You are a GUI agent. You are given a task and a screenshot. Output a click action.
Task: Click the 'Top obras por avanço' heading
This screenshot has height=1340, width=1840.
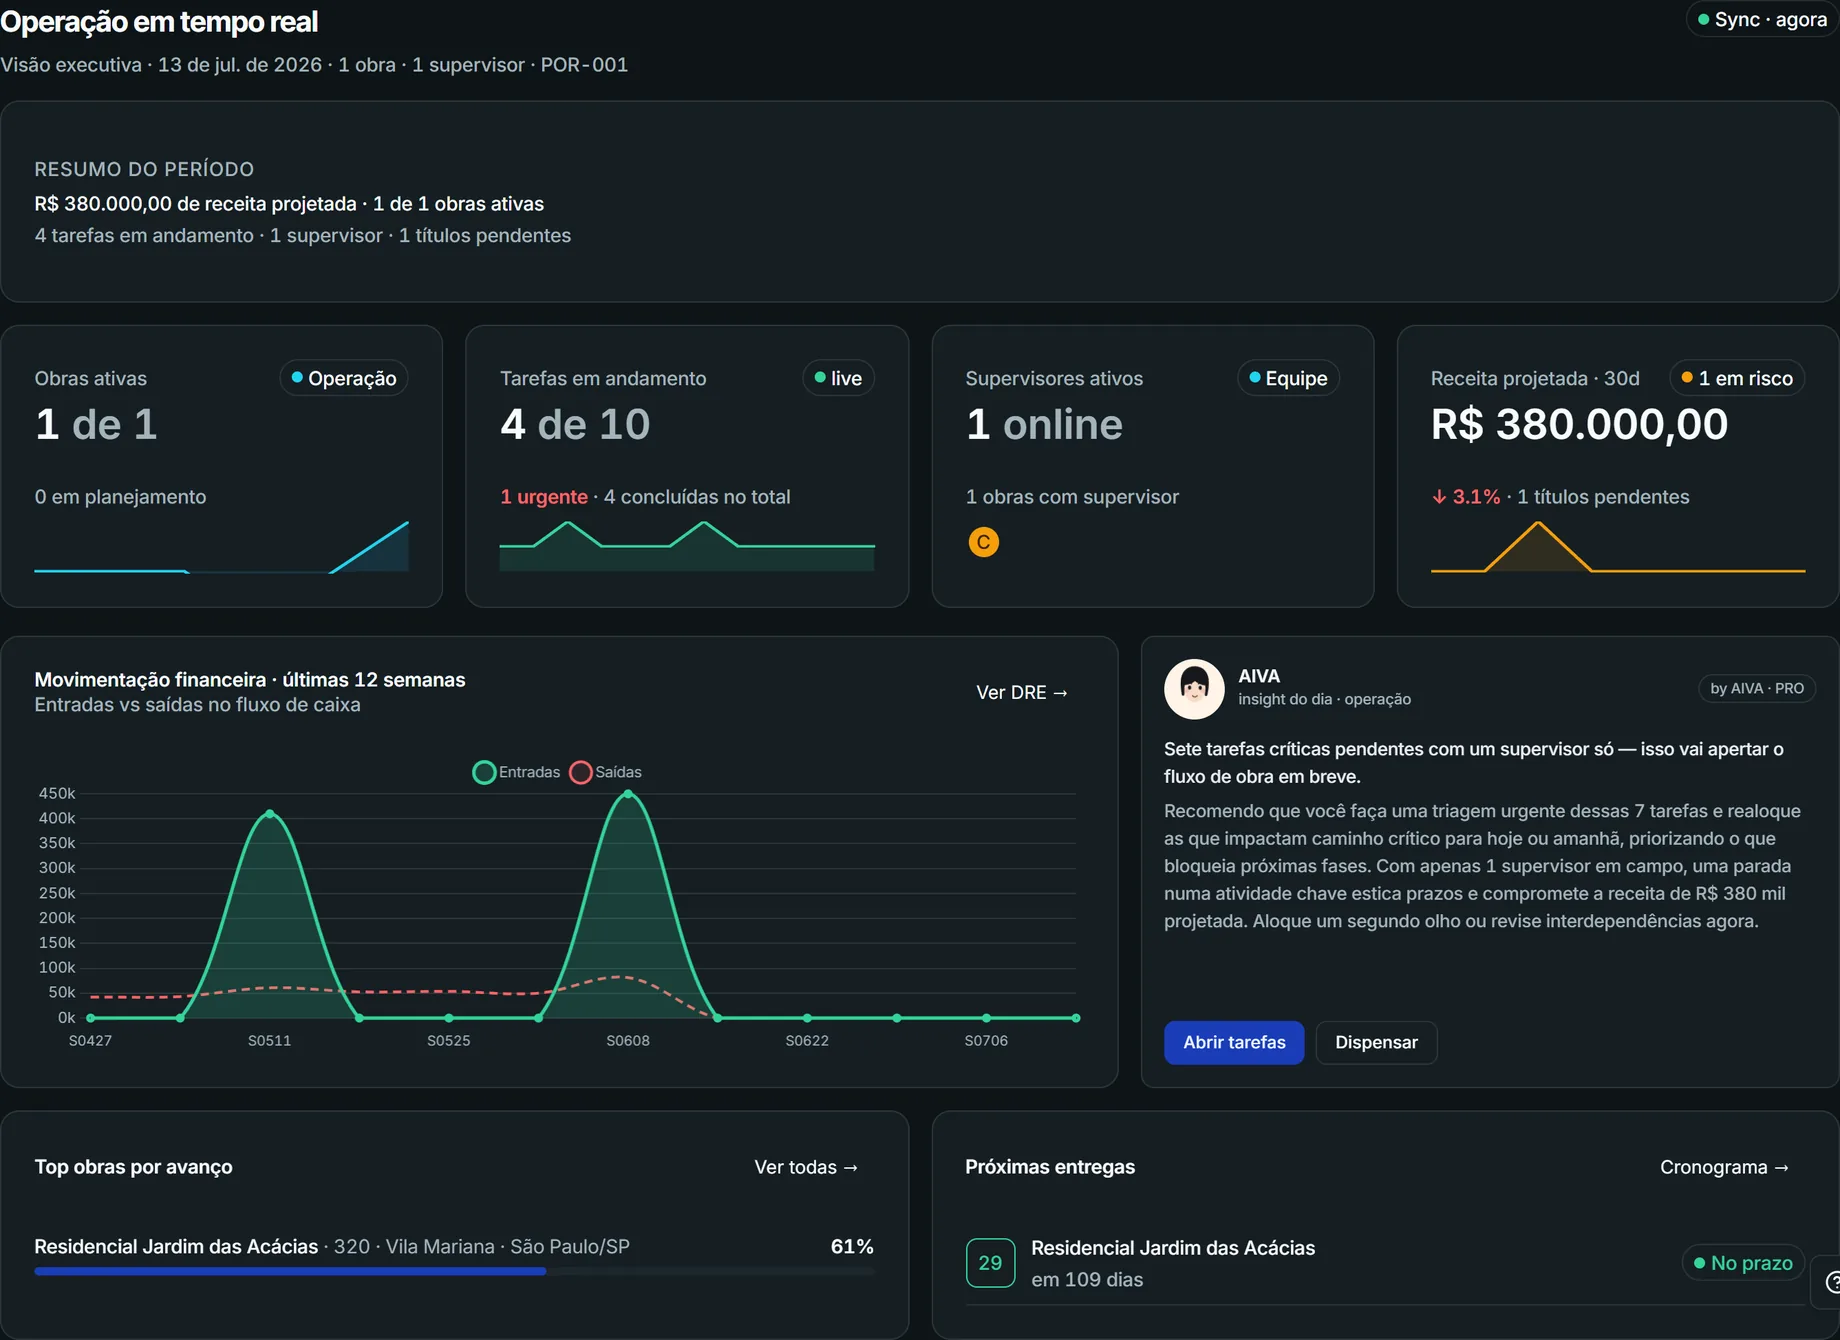[x=133, y=1167]
